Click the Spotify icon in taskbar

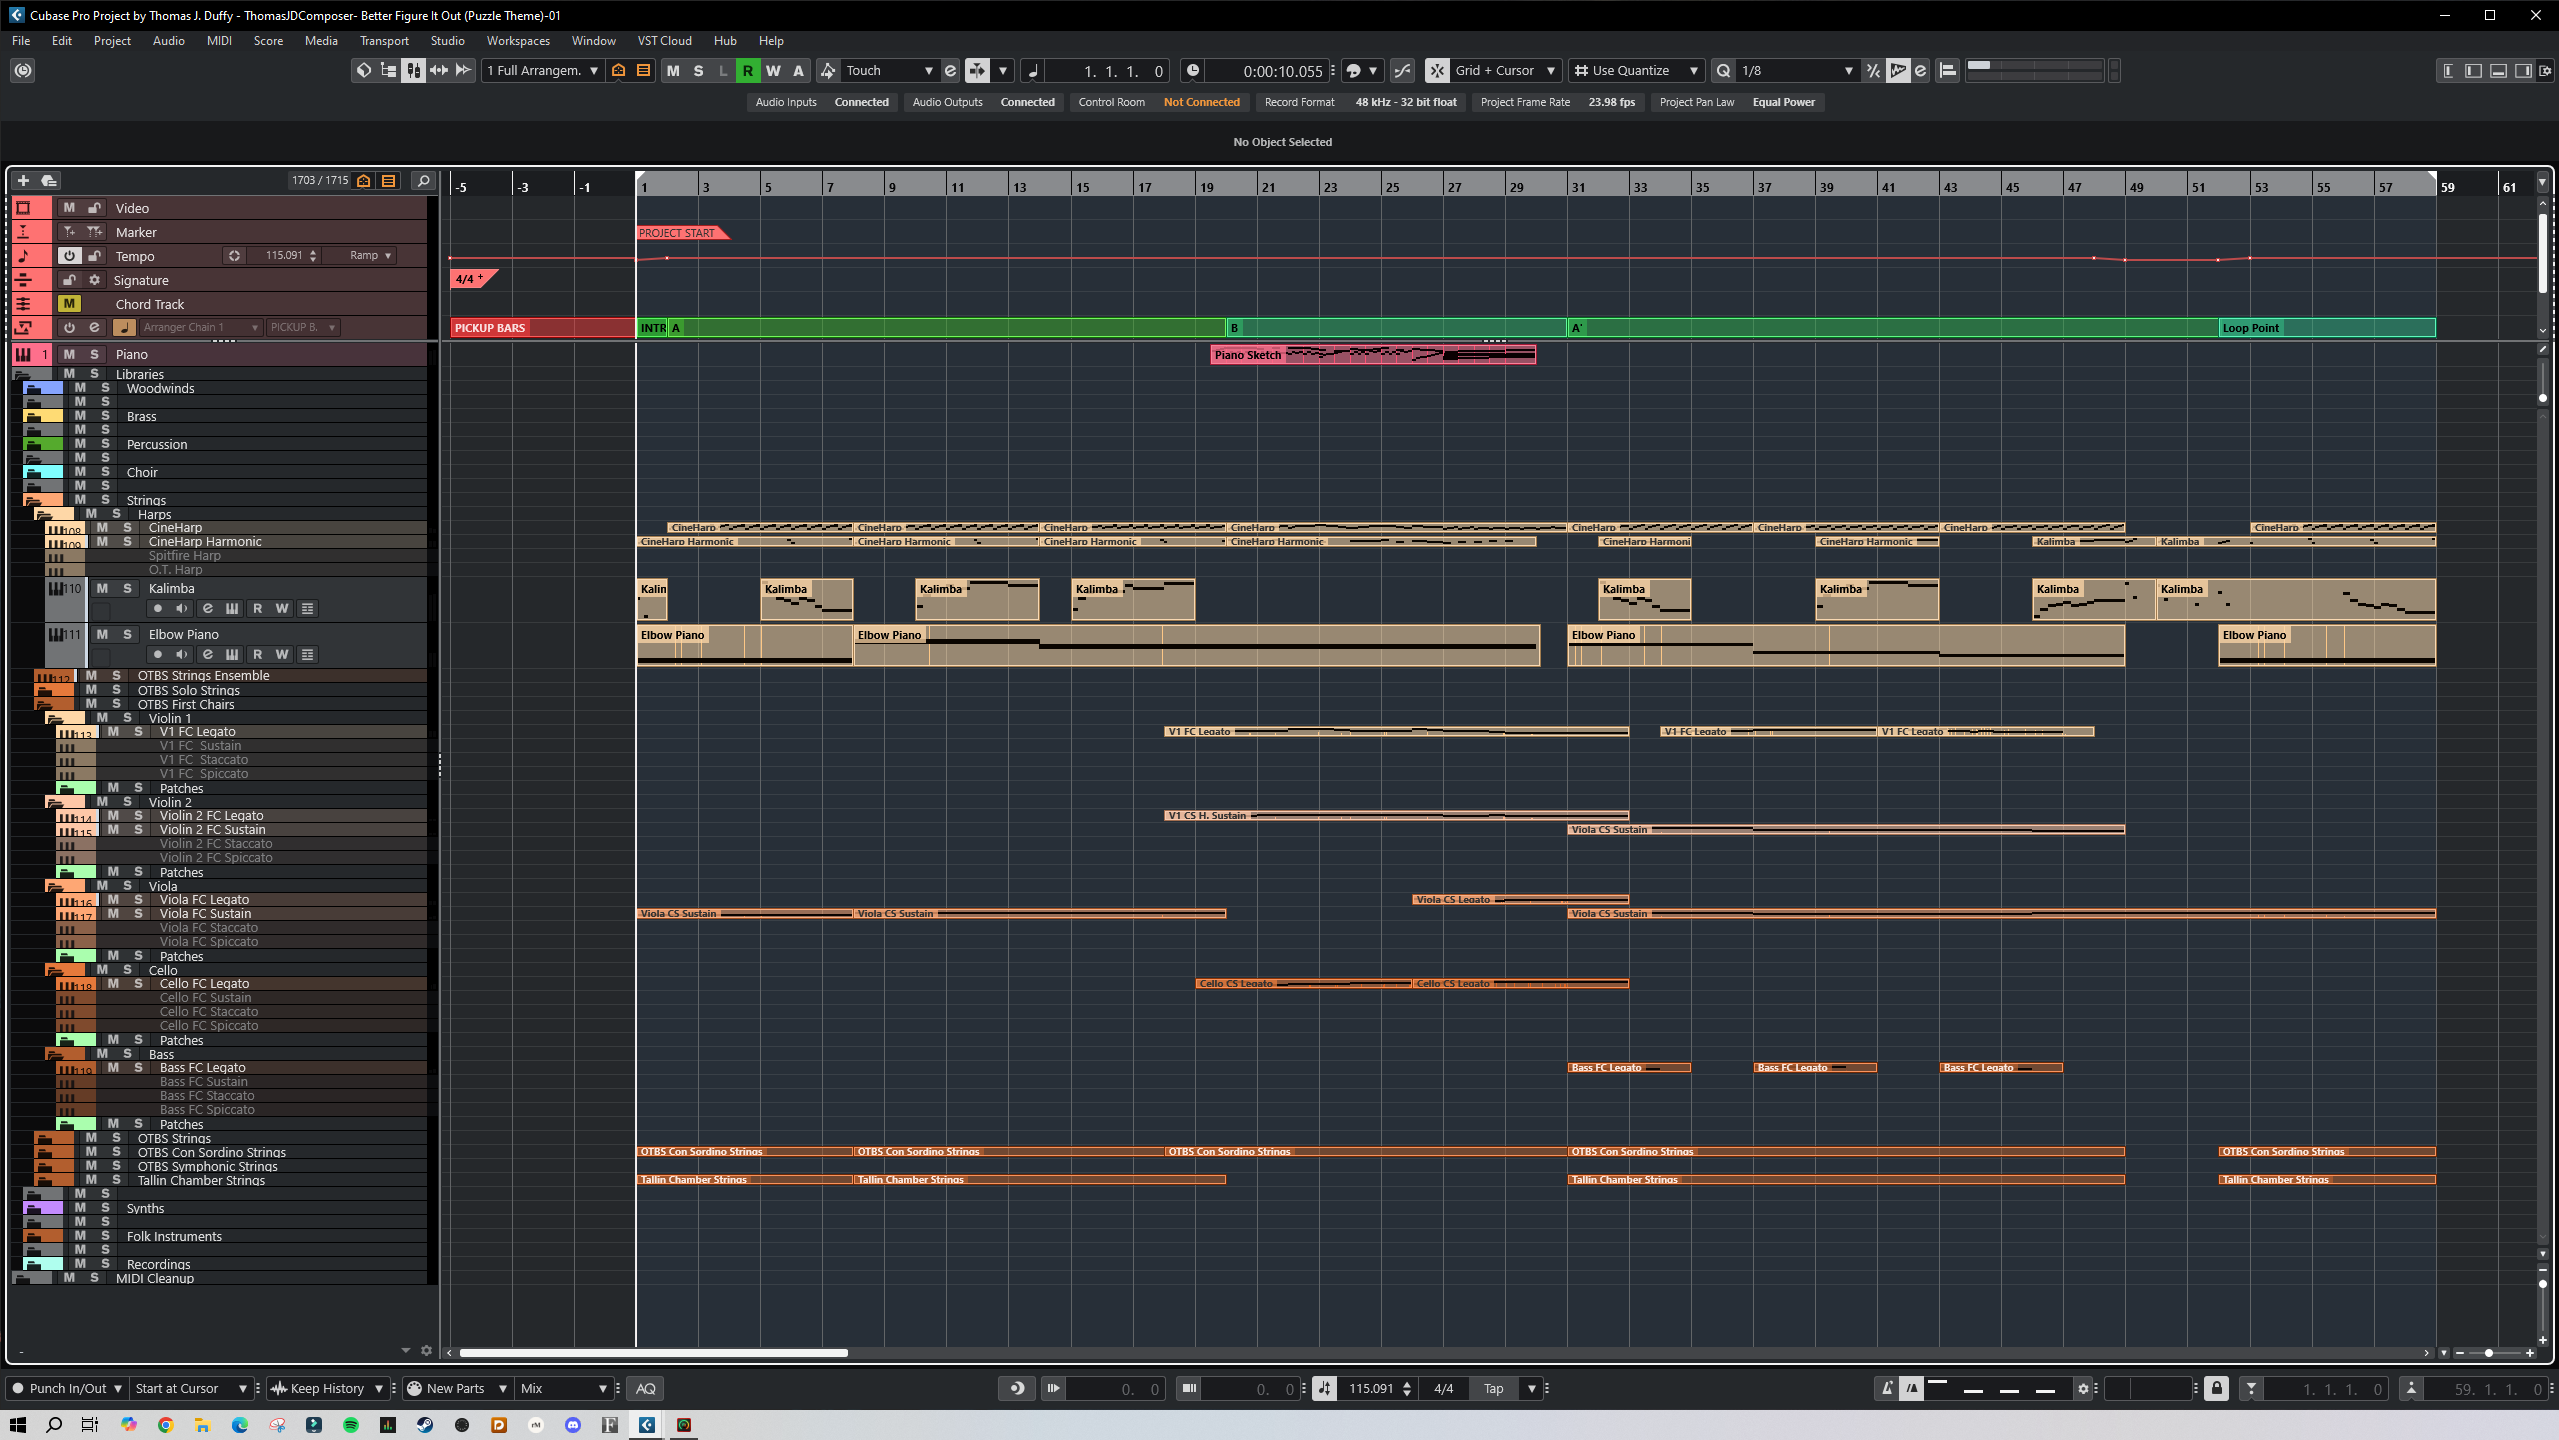coord(351,1425)
